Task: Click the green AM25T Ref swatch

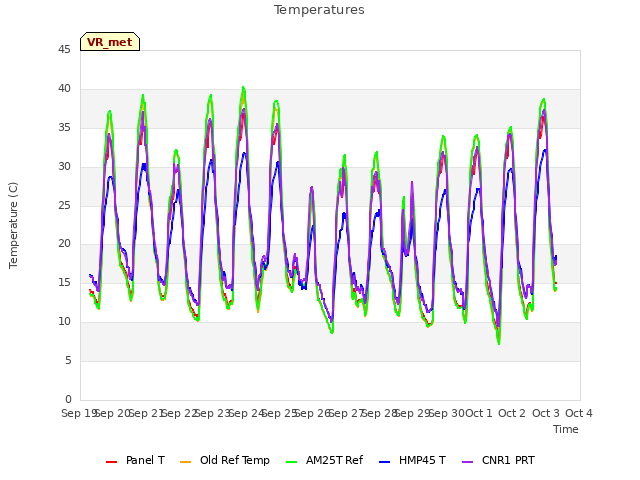Action: (291, 462)
